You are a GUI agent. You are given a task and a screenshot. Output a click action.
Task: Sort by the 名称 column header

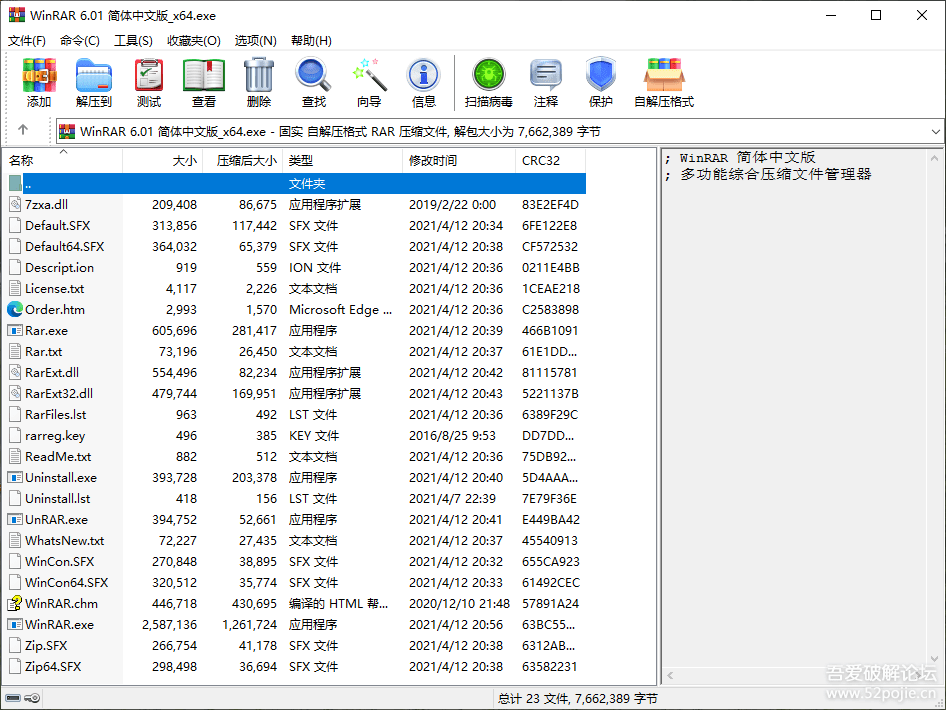coord(22,160)
